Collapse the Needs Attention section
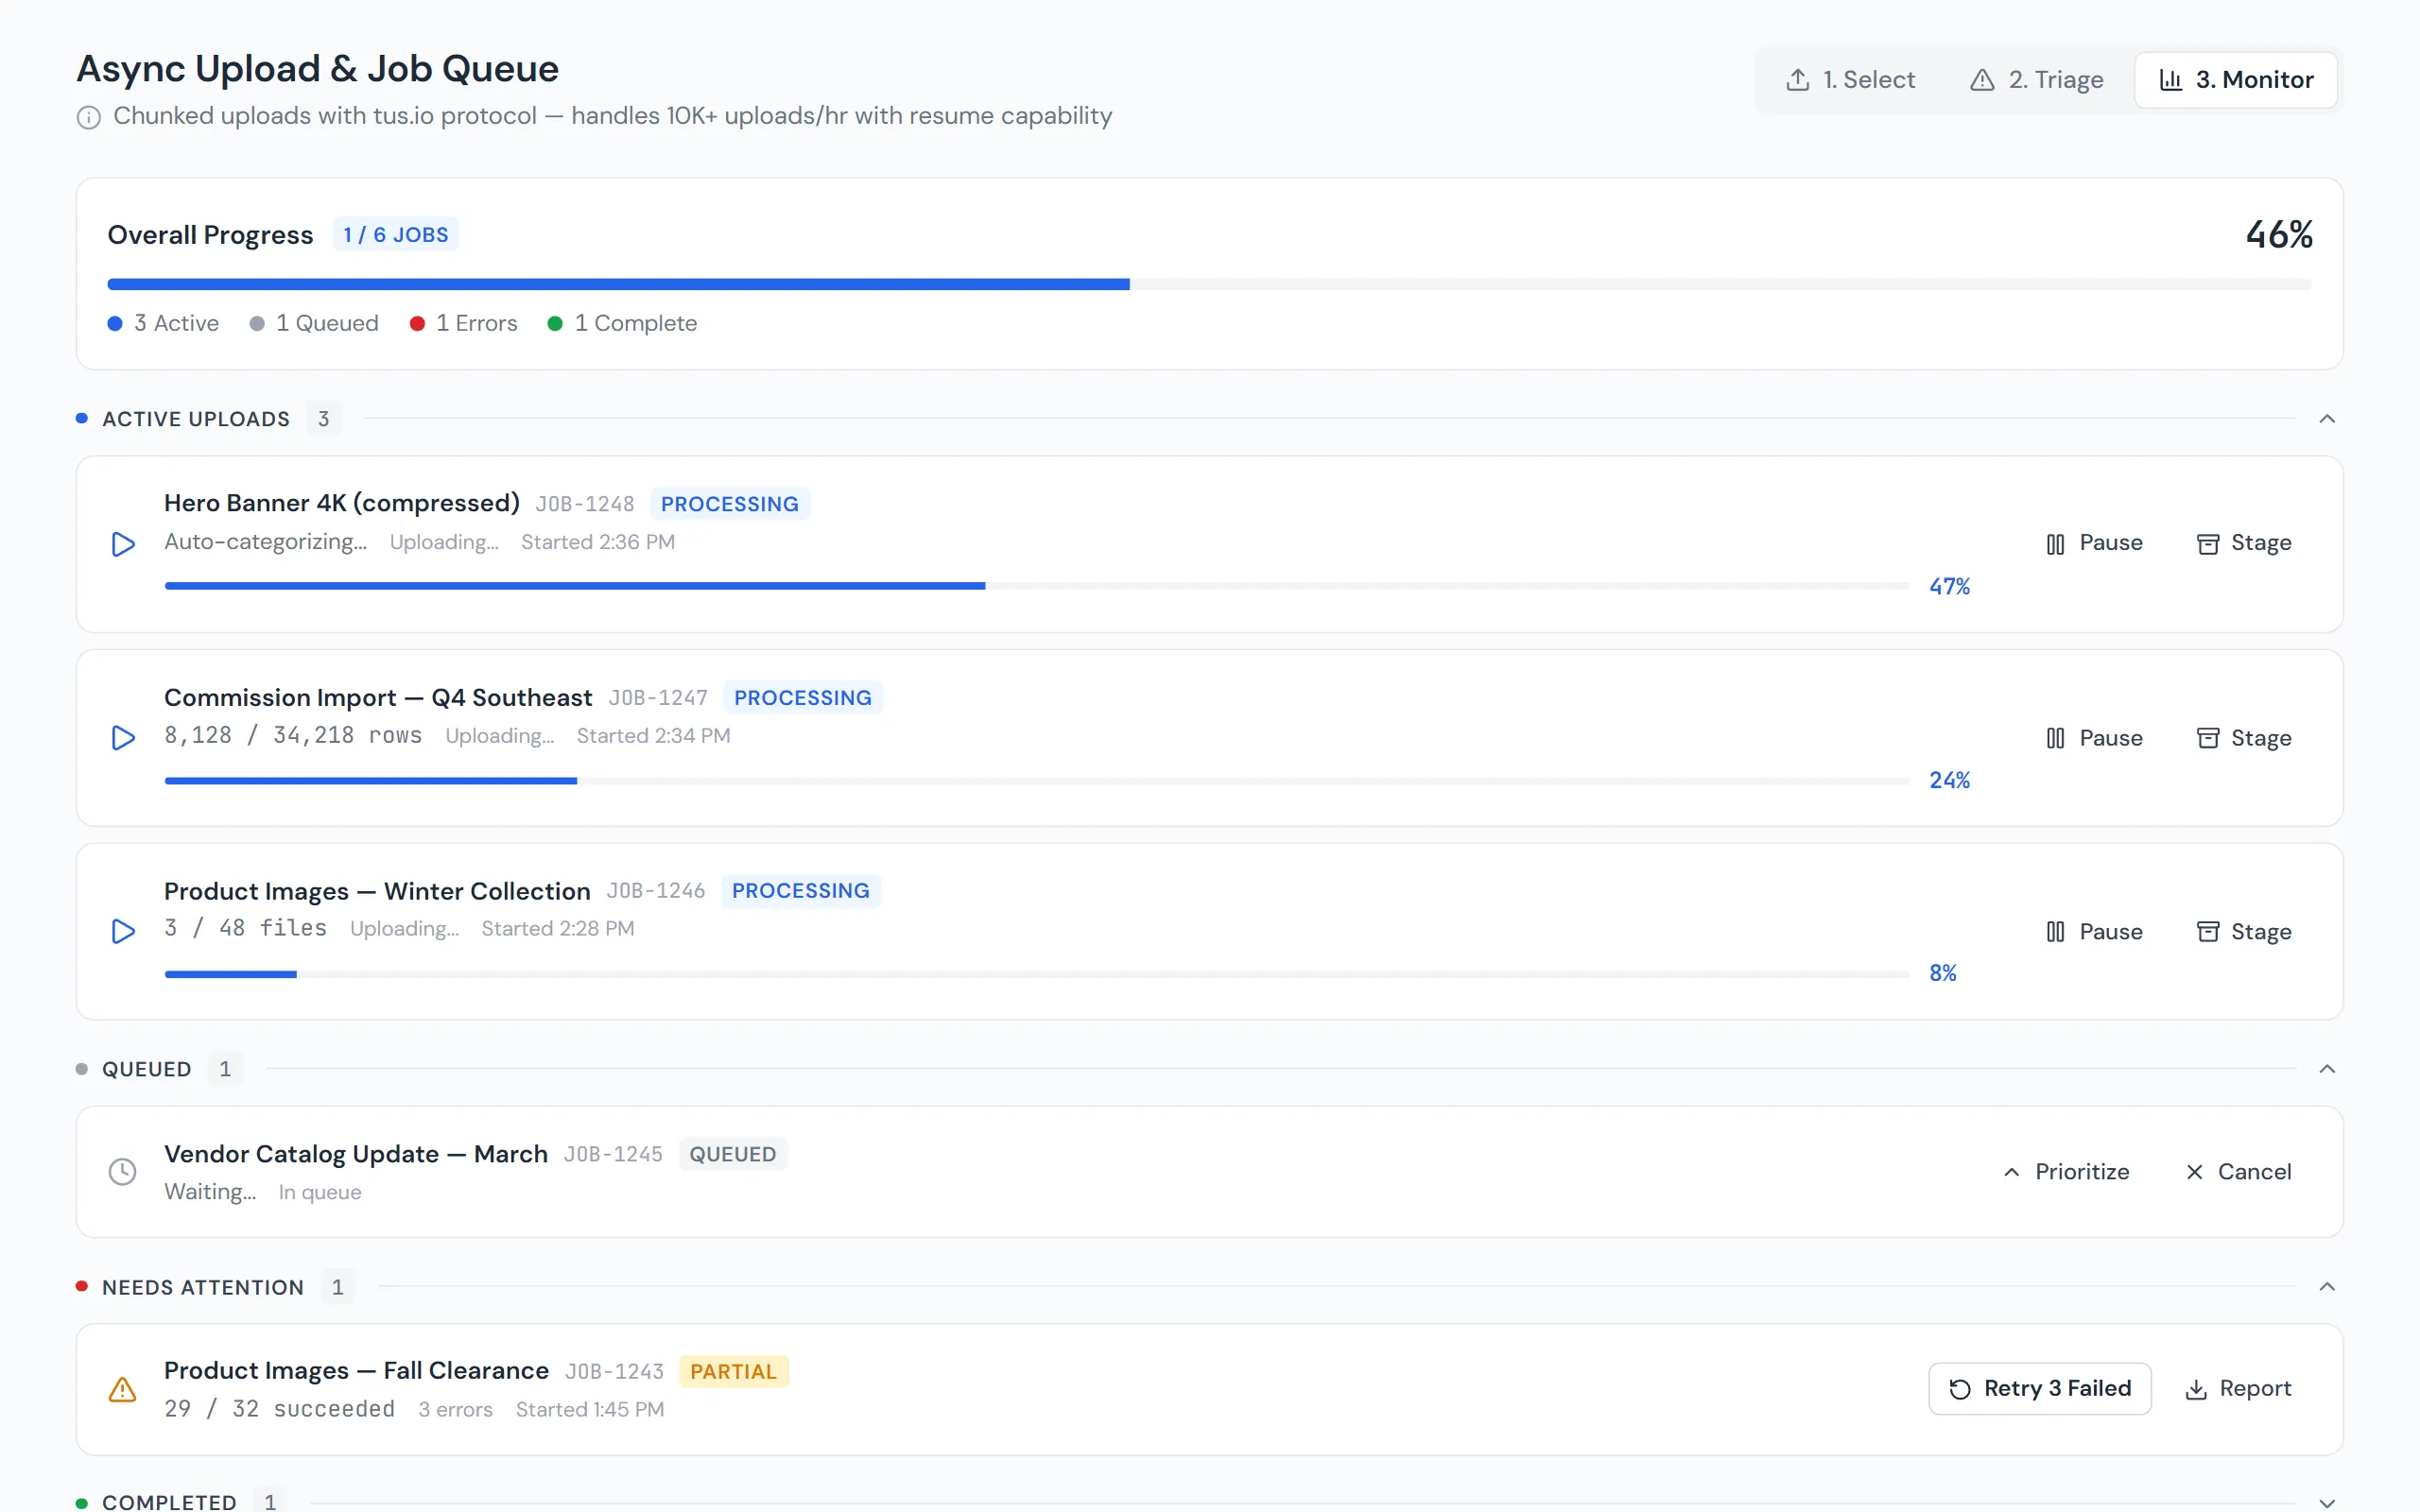 coord(2327,1287)
